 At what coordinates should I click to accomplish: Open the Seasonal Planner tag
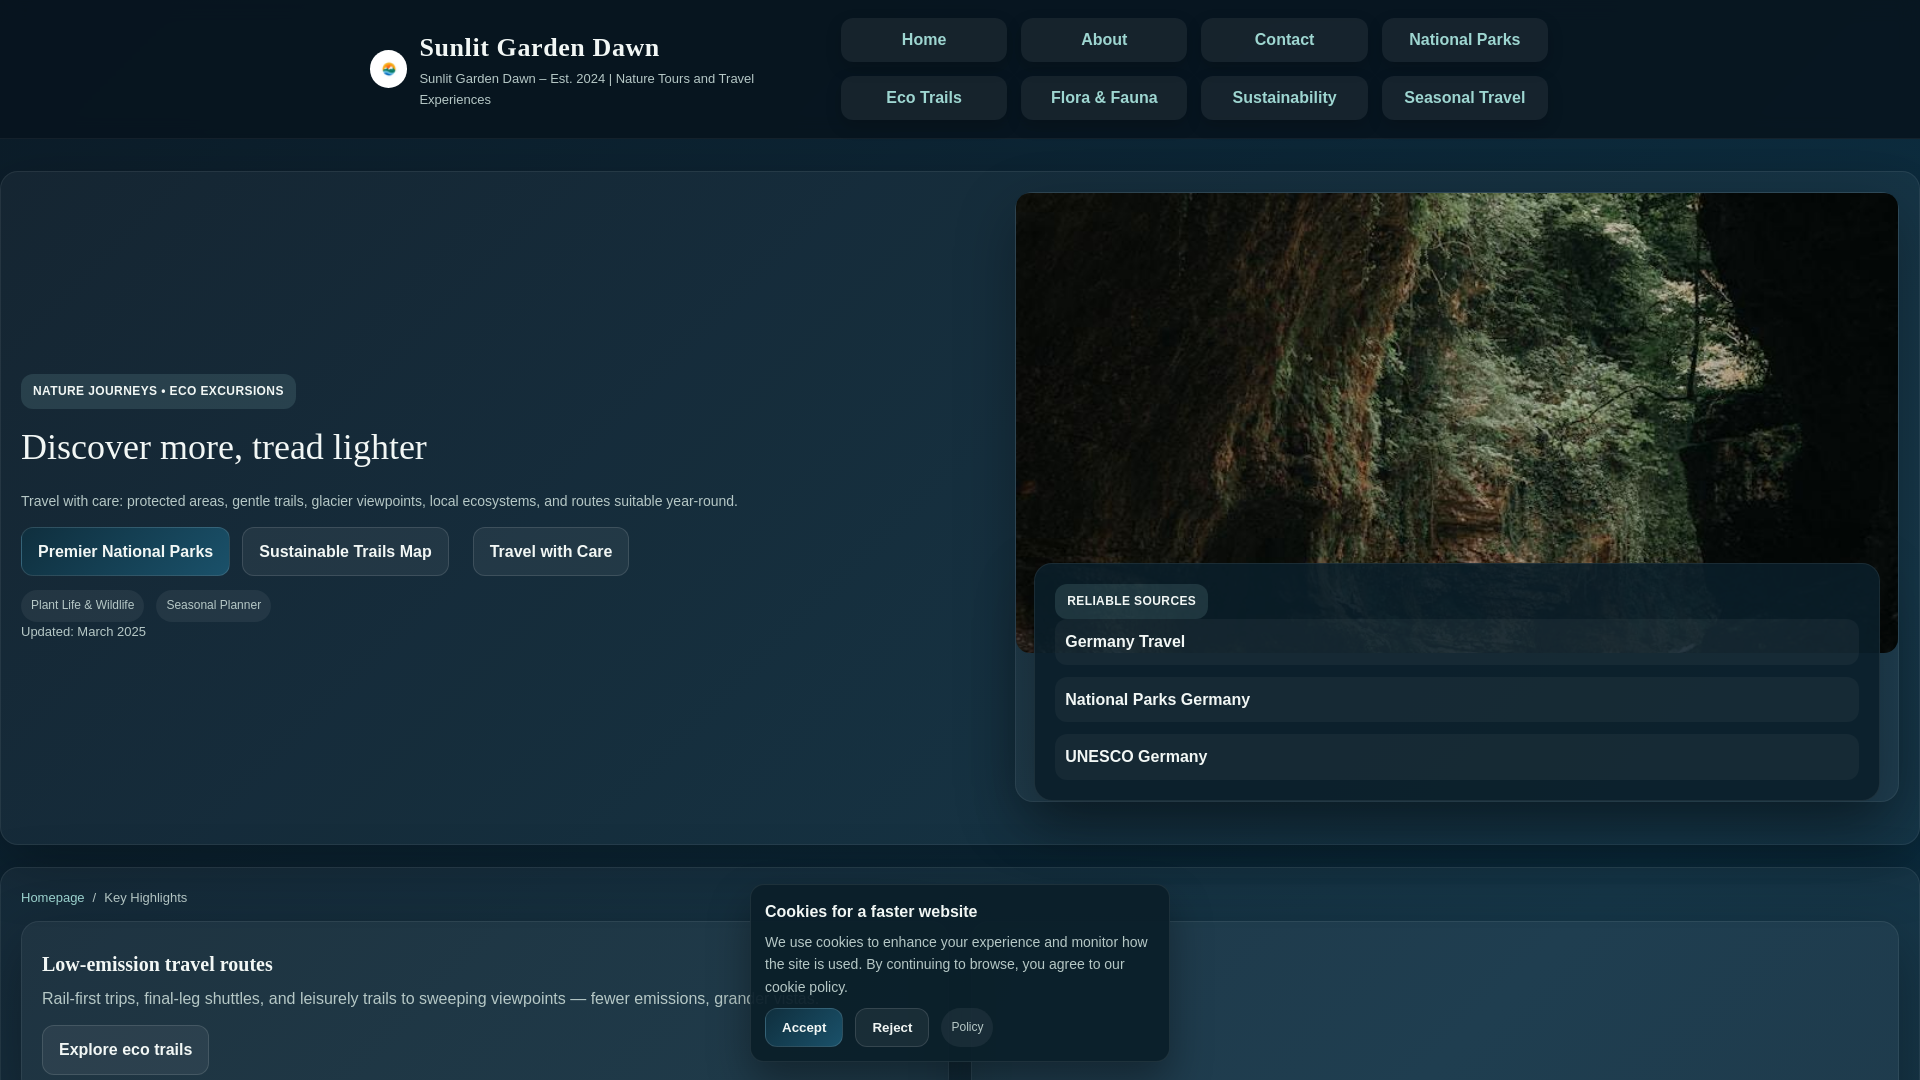point(213,606)
